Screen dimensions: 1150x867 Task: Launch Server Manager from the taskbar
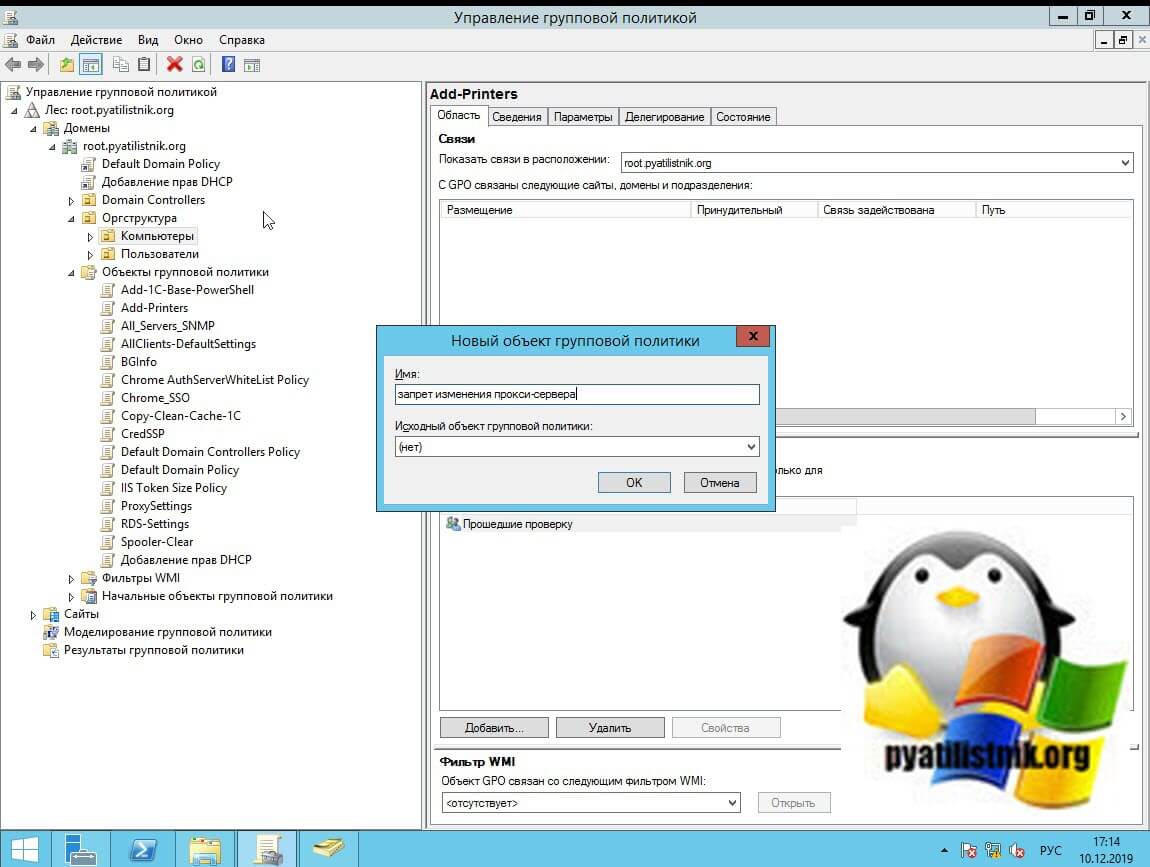point(81,849)
